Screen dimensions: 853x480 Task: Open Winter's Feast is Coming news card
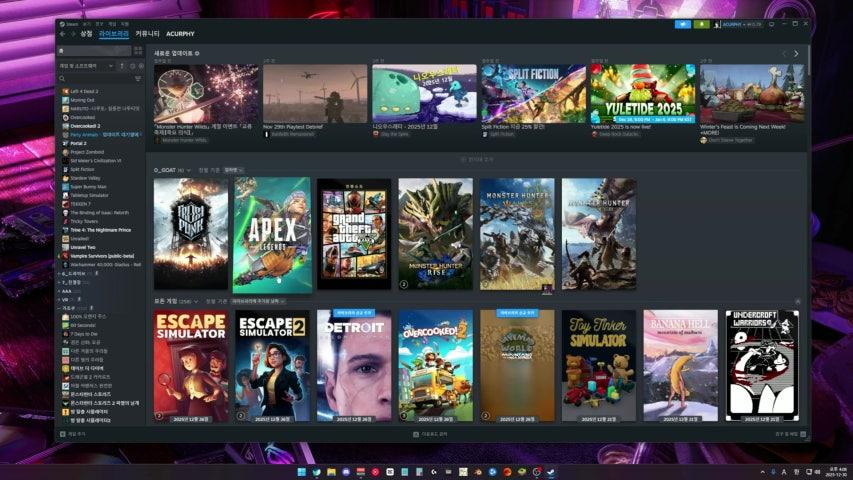click(x=752, y=103)
